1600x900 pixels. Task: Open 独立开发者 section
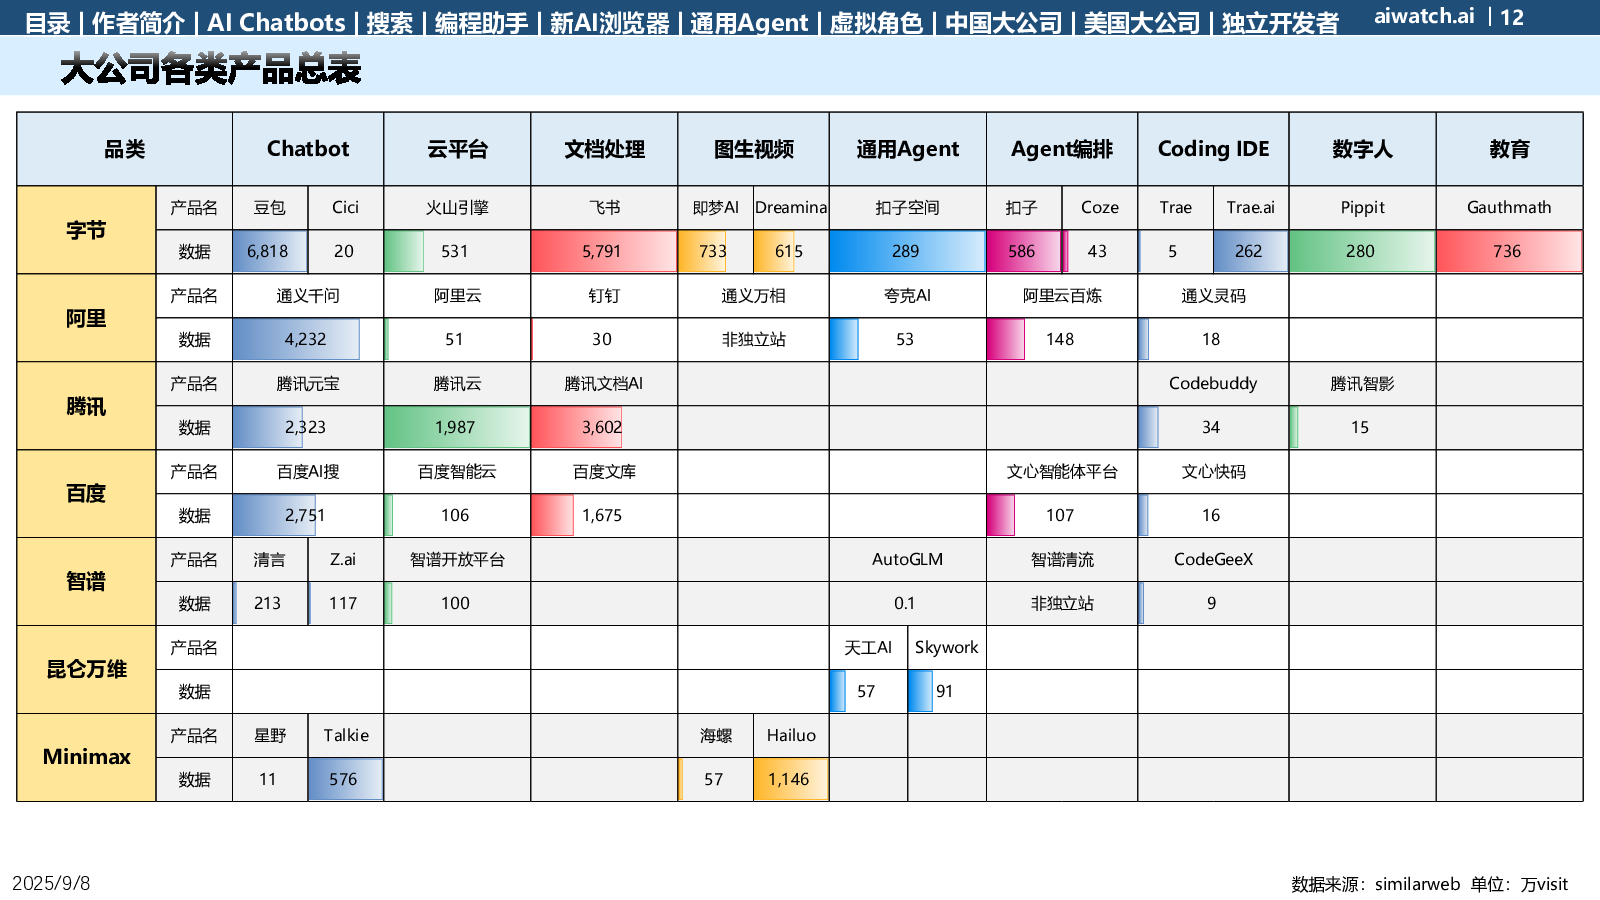1280,22
